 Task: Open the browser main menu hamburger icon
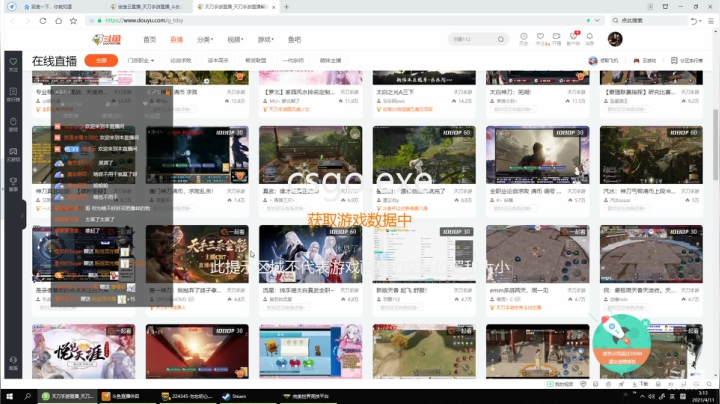pyautogui.click(x=711, y=21)
